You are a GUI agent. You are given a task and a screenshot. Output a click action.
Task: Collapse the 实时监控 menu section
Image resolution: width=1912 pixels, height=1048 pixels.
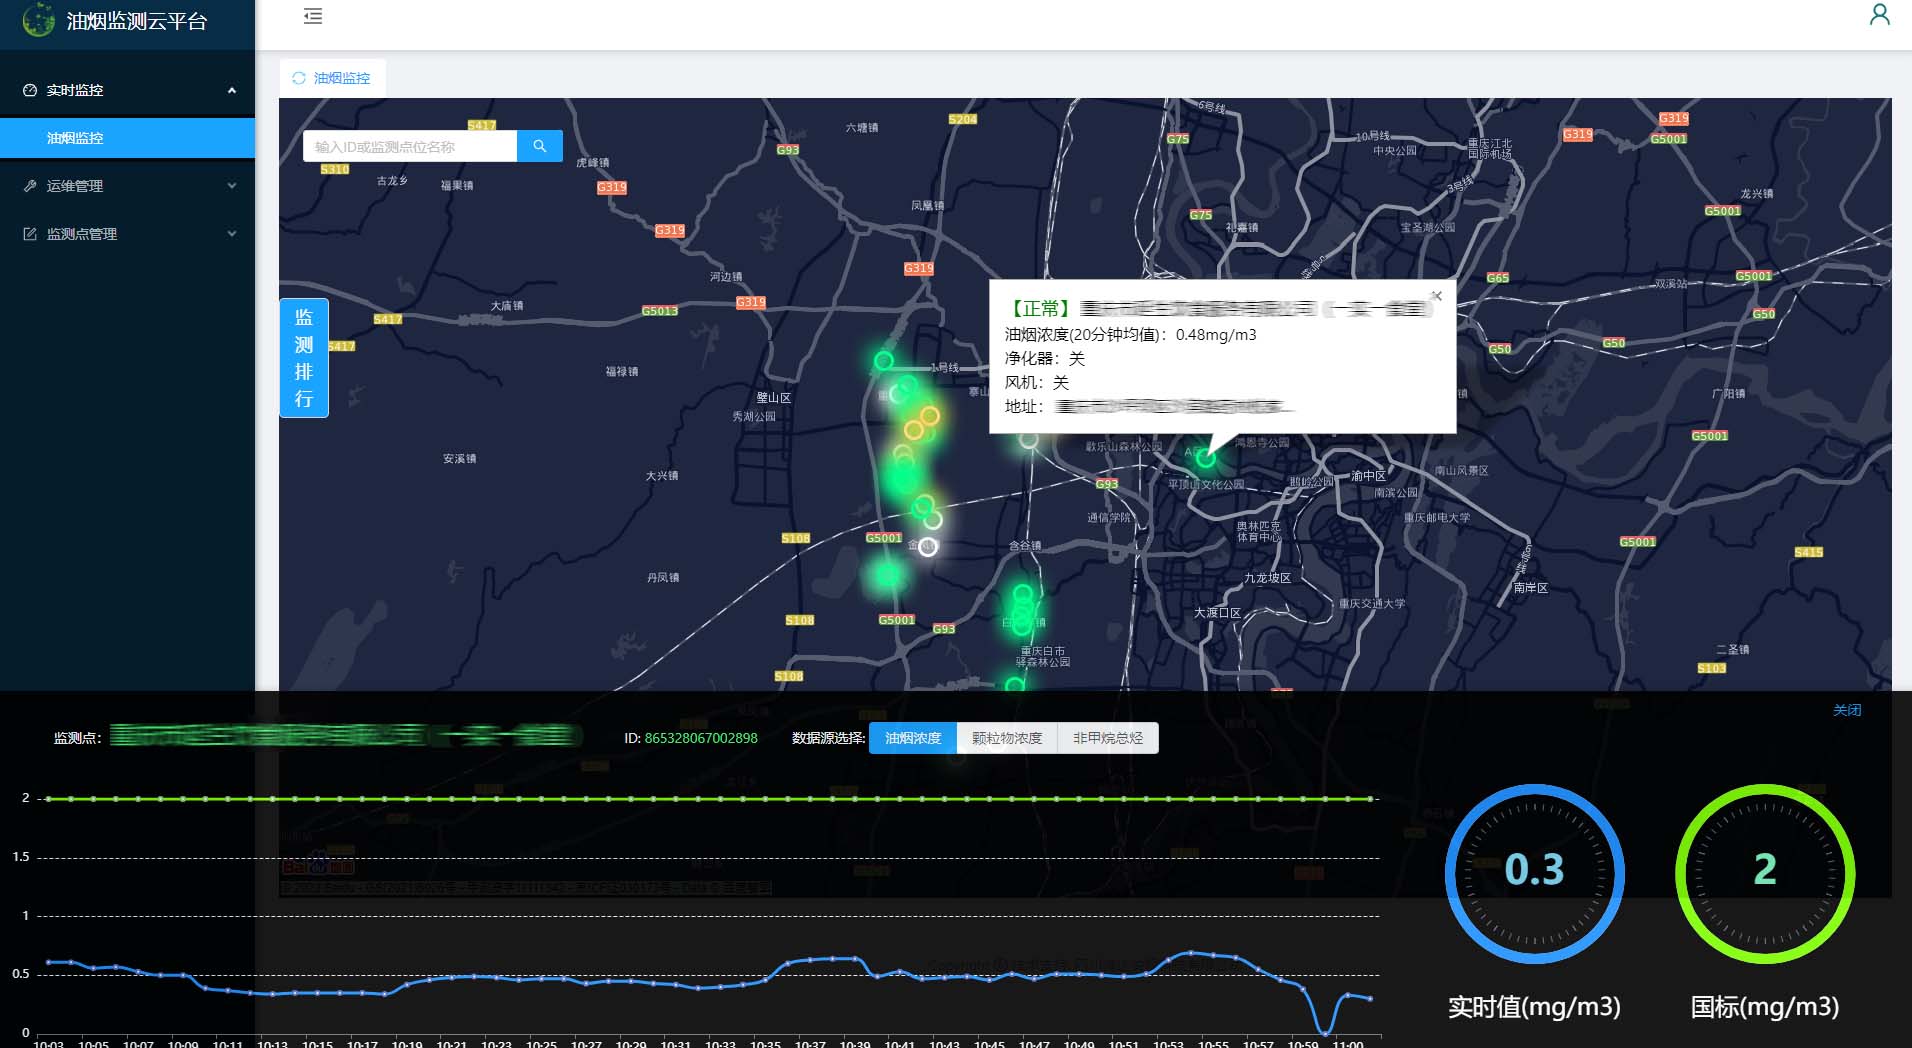231,90
